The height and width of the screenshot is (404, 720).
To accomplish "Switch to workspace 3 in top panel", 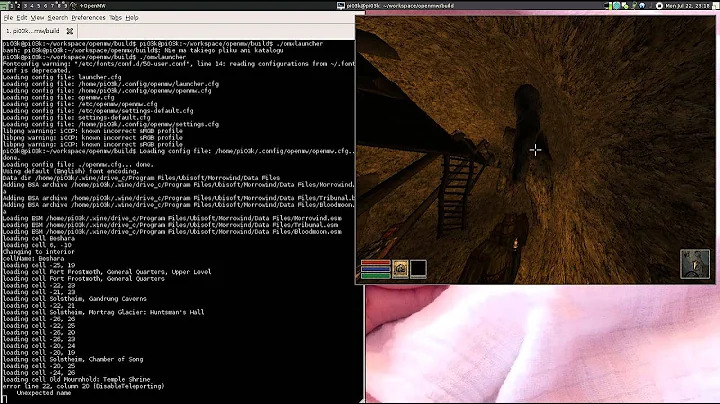I will (x=25, y=6).
